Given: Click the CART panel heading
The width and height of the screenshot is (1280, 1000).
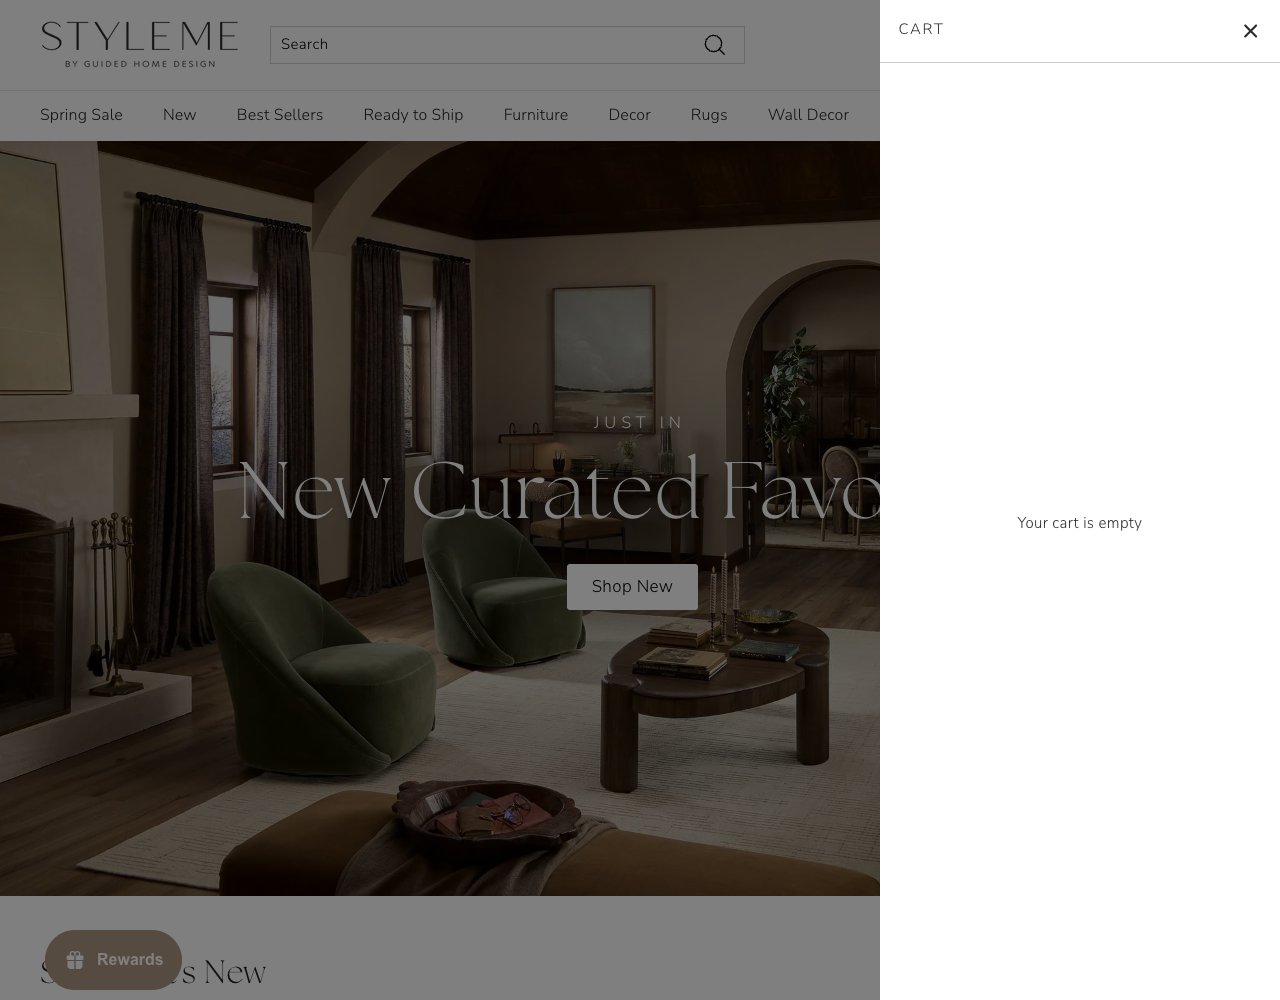Looking at the screenshot, I should pos(921,29).
